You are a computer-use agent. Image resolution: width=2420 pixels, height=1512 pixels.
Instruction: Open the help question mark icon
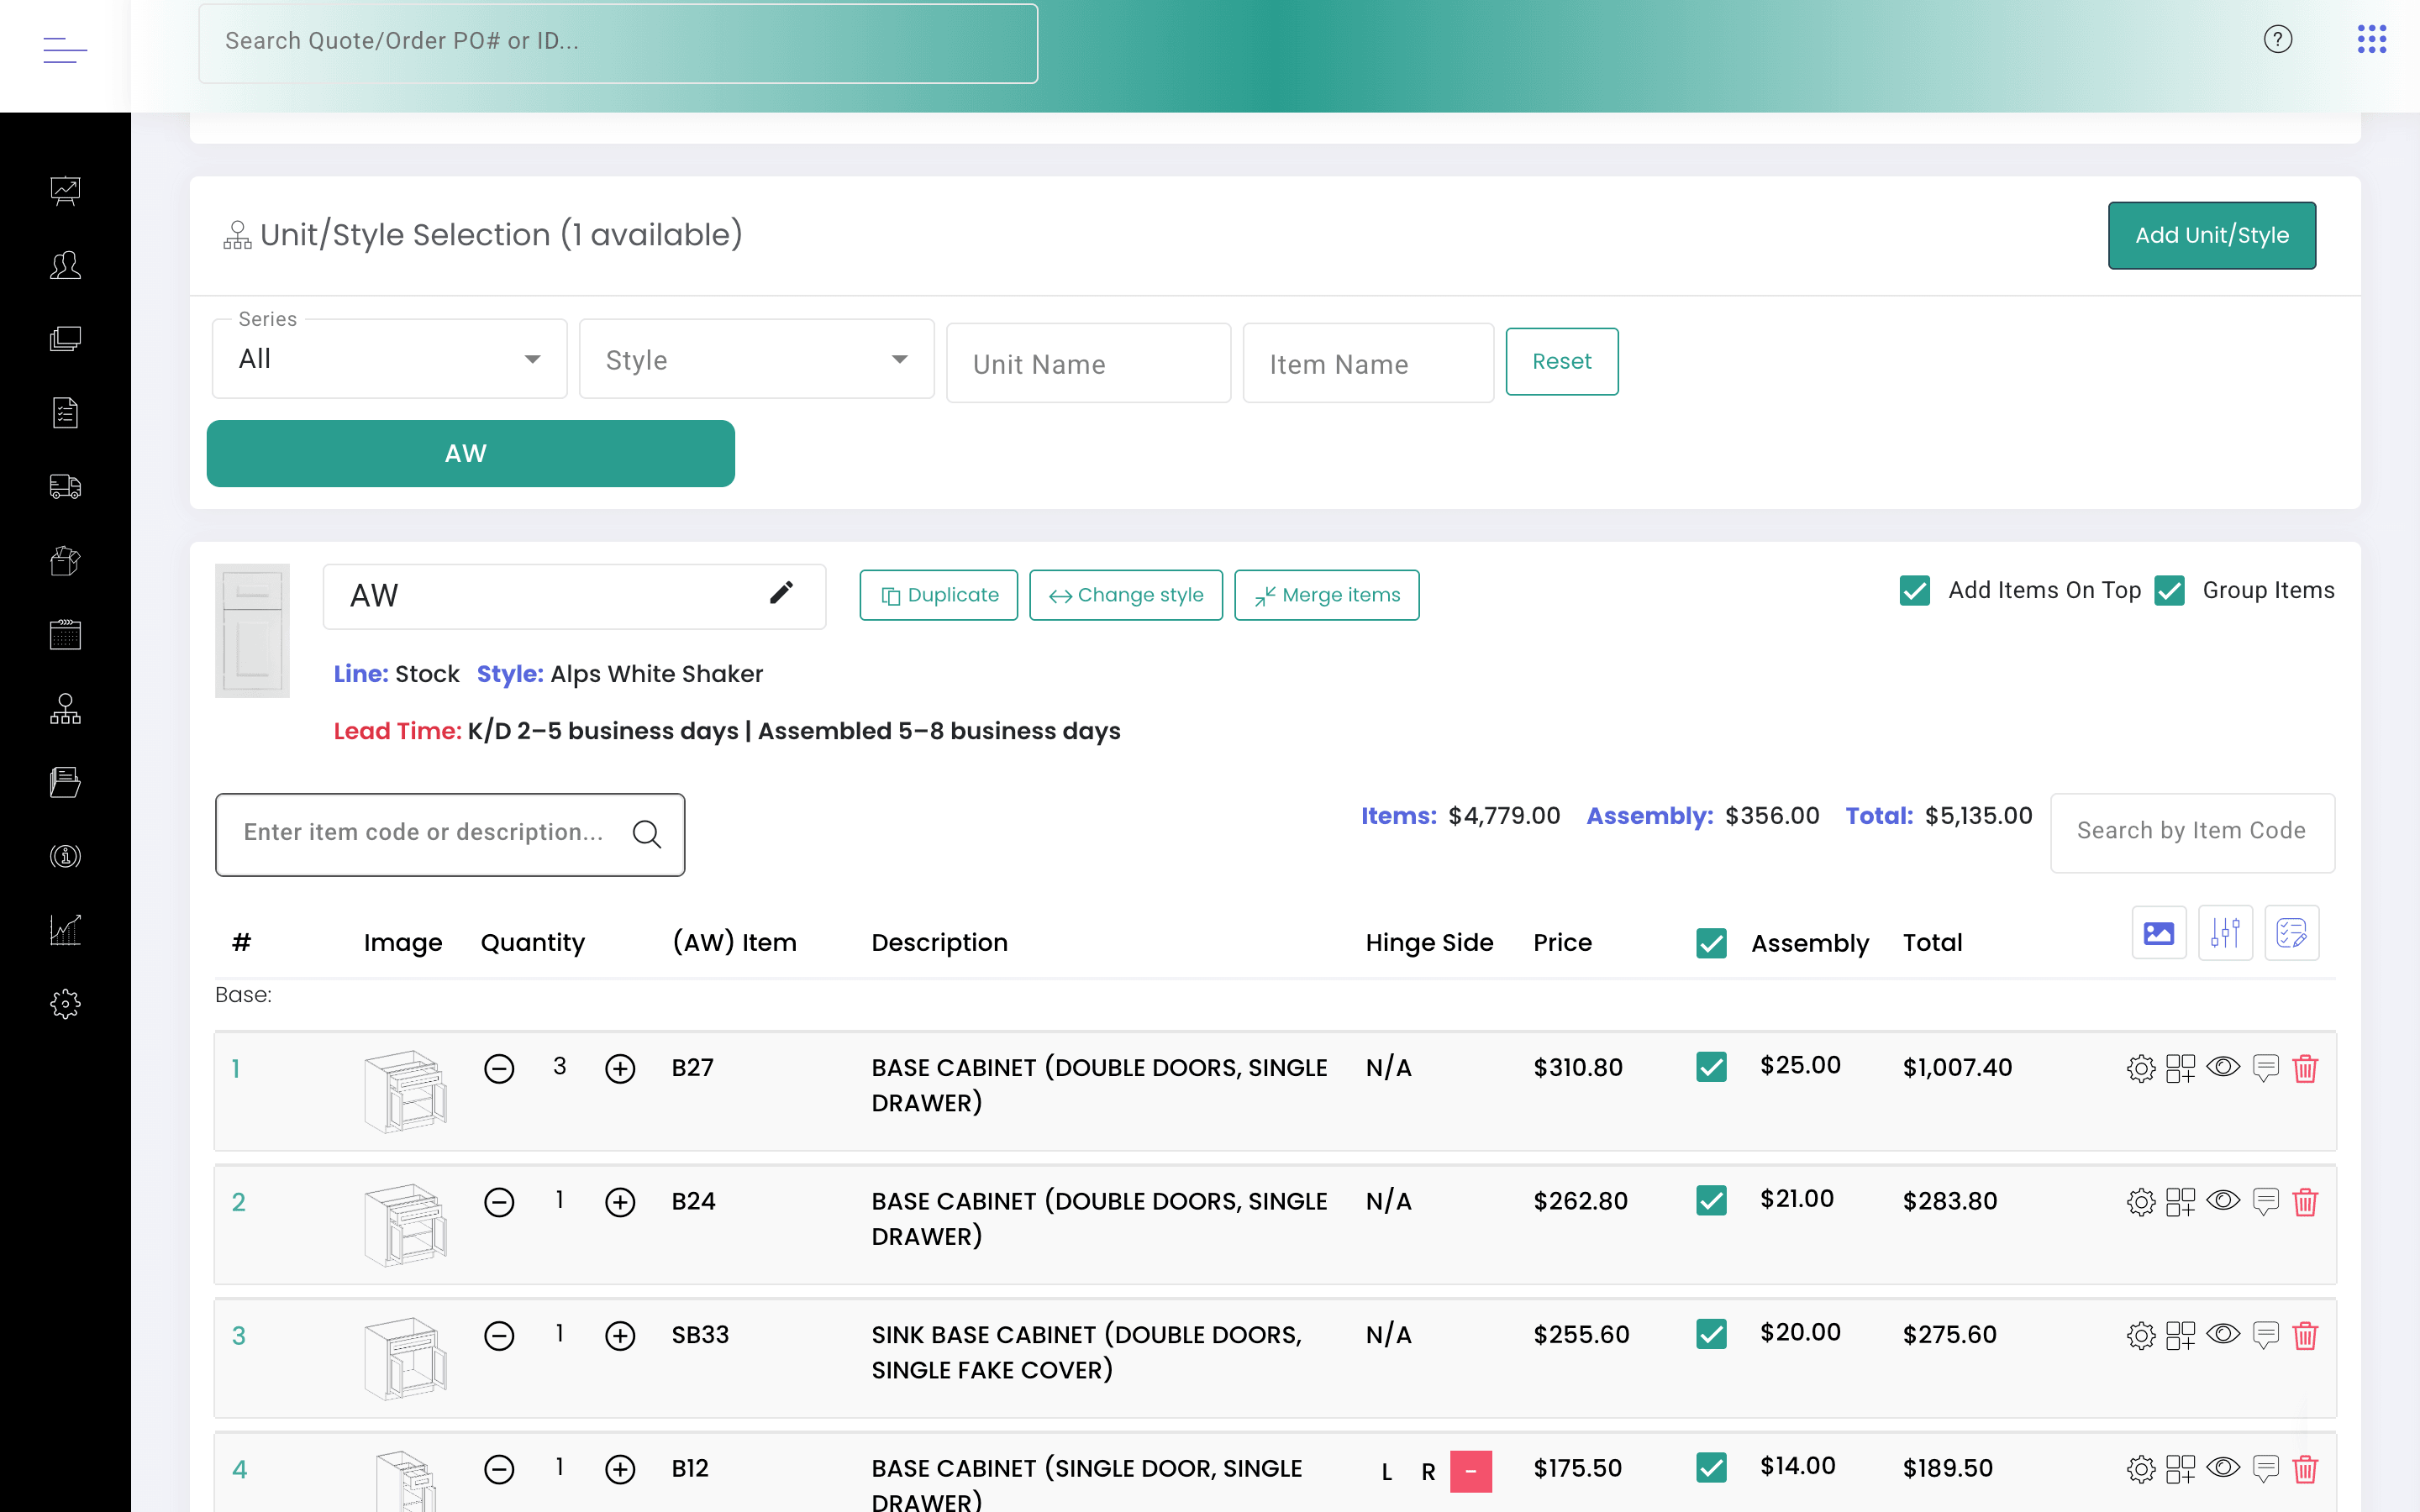pos(2277,40)
